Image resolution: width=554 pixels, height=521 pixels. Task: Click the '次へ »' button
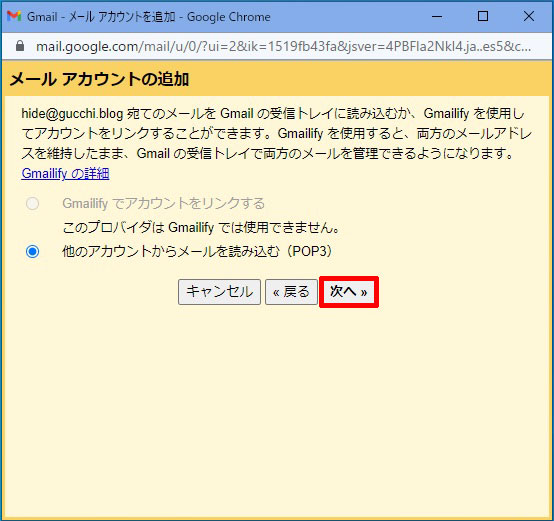pos(349,292)
